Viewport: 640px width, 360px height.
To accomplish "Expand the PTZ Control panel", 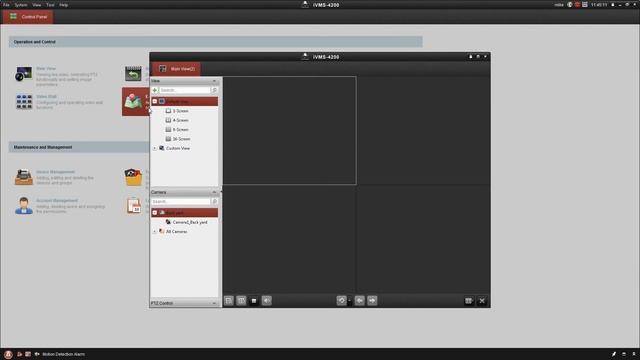I will pos(214,303).
